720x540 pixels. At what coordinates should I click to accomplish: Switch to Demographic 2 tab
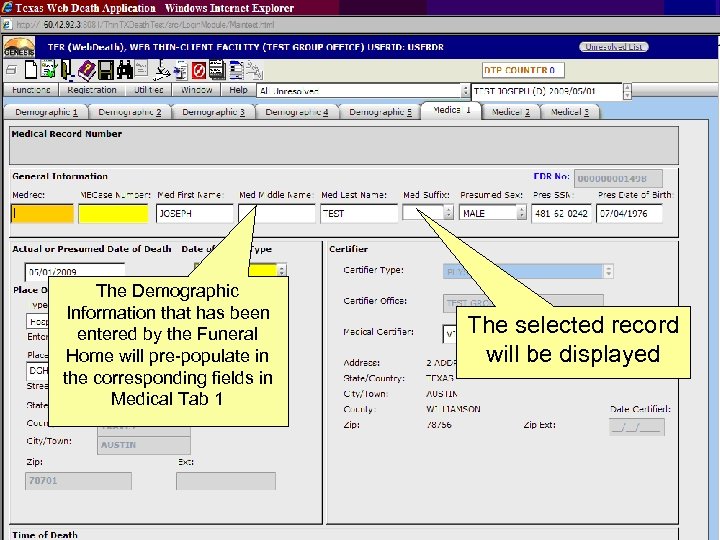click(129, 112)
